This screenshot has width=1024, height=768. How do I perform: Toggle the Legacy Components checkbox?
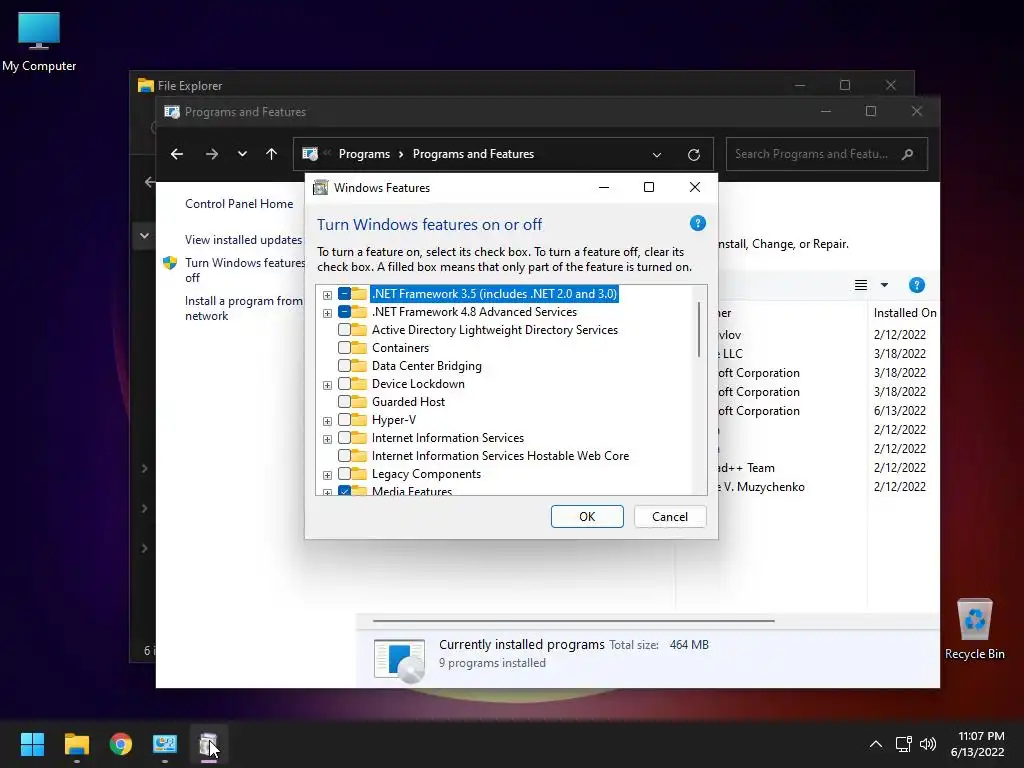pyautogui.click(x=344, y=474)
